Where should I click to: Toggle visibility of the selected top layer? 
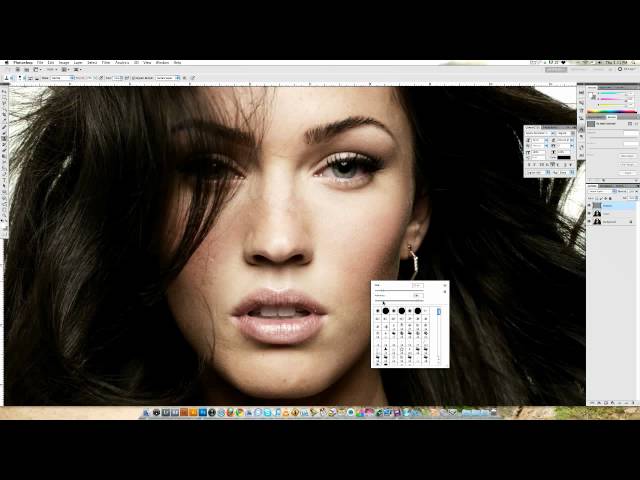click(x=589, y=205)
